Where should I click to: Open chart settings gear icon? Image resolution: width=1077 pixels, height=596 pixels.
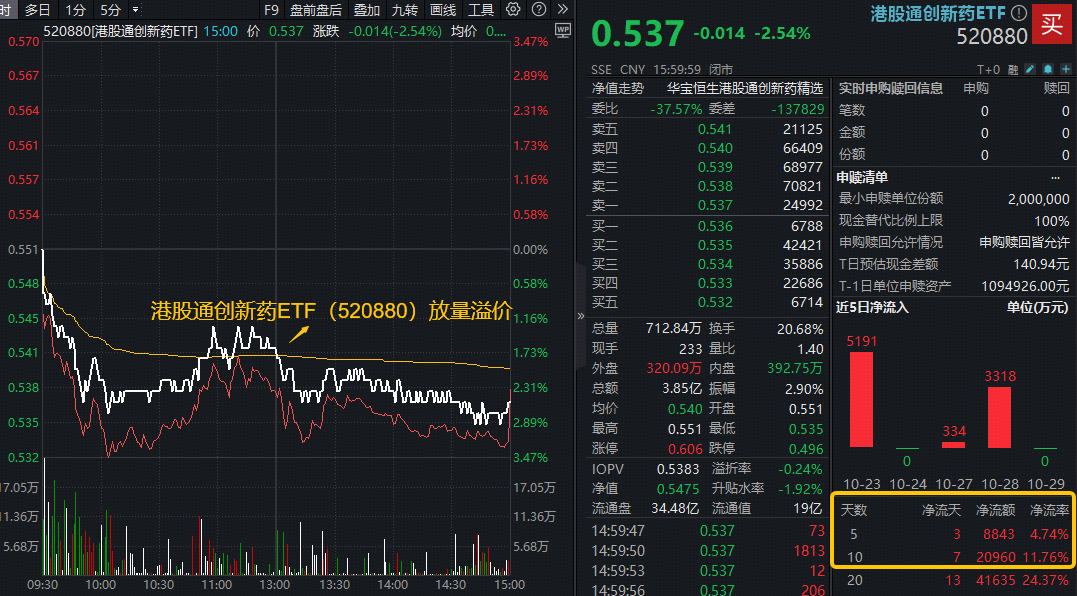click(512, 10)
